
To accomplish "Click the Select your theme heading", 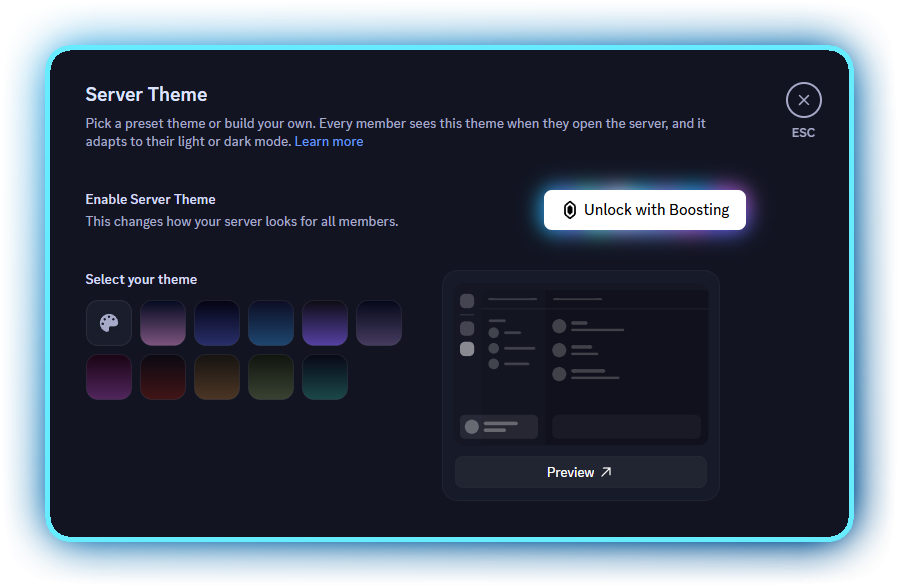I will click(141, 280).
